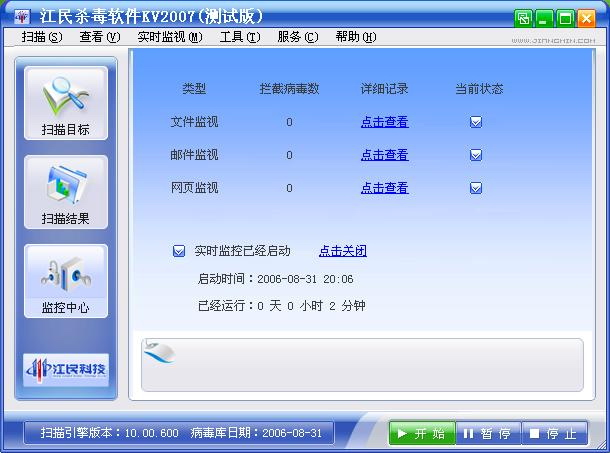Click the 扫描引擎版本 10.00.600 status text
This screenshot has width=610, height=453.
(x=109, y=433)
